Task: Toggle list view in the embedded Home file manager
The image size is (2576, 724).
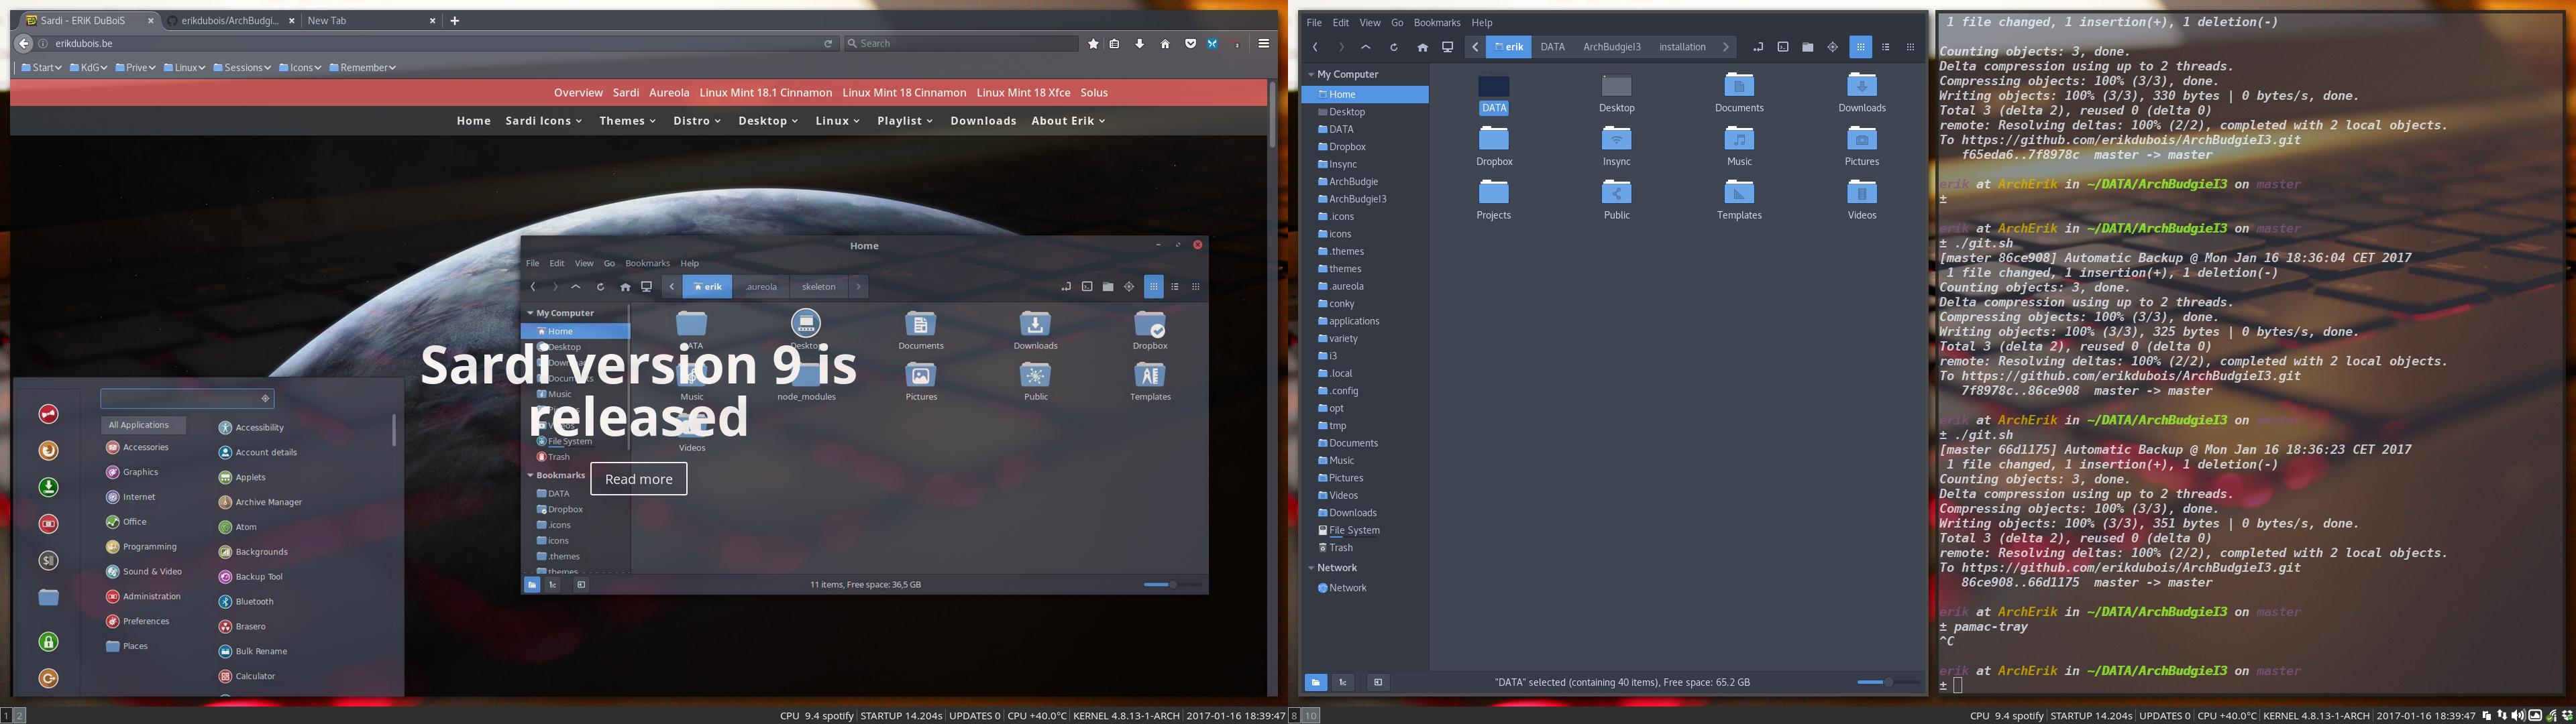Action: [x=1175, y=287]
